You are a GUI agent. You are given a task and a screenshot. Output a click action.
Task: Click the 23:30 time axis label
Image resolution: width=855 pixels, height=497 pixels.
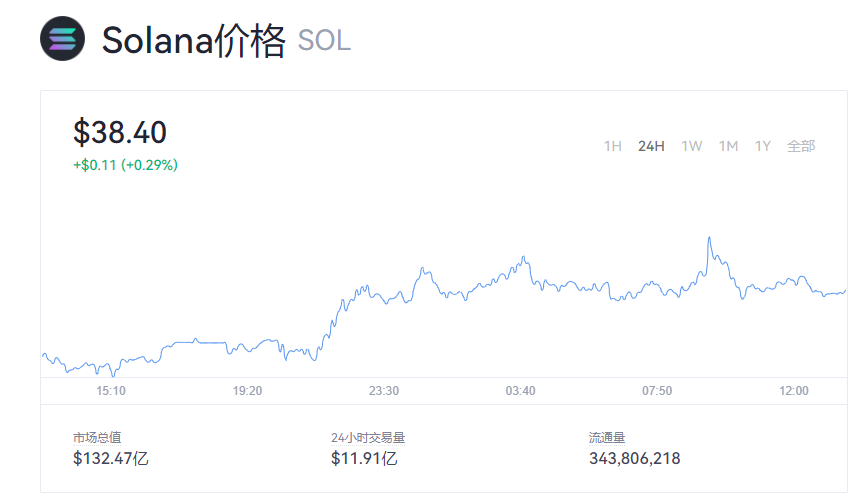(384, 390)
